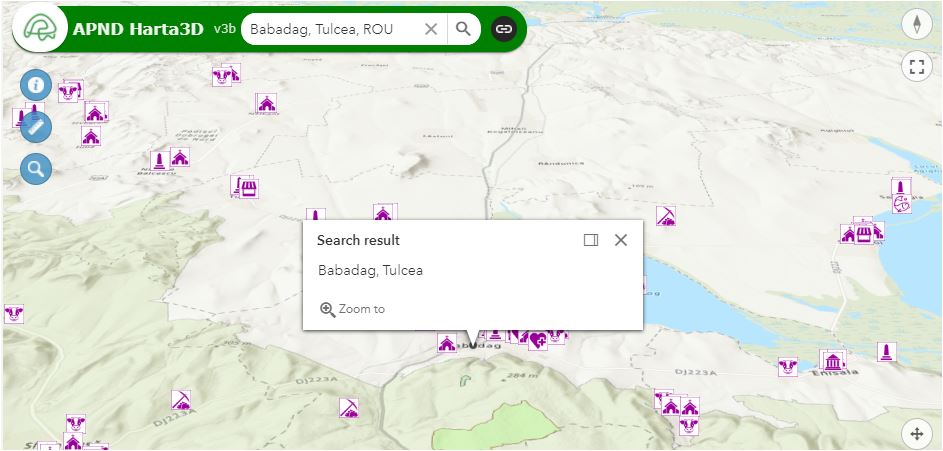Submit search with header magnifier icon

point(462,29)
